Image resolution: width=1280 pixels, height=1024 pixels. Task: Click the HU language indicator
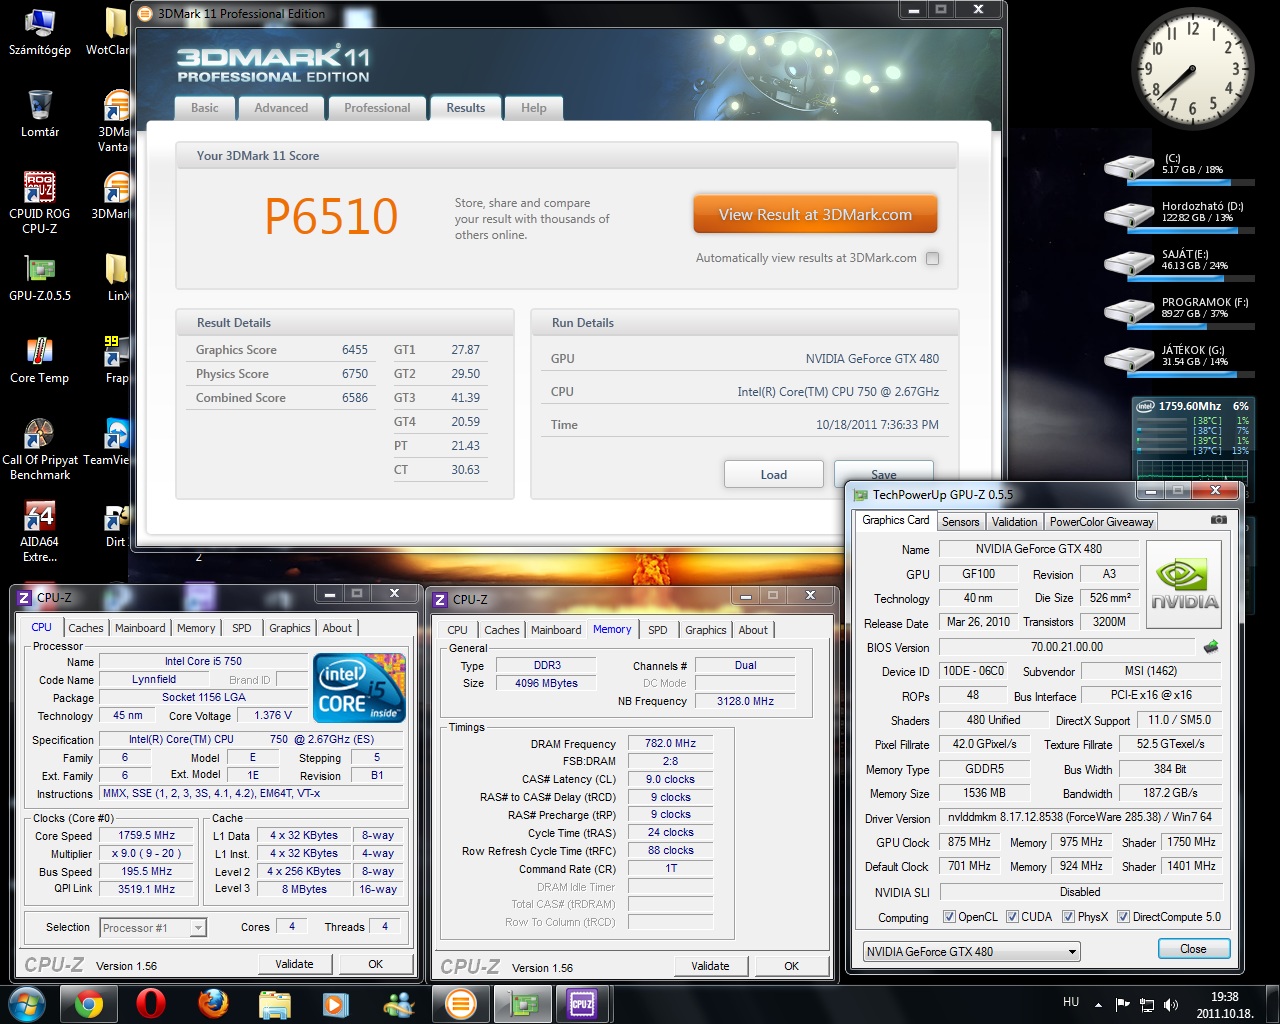pos(1071,1002)
